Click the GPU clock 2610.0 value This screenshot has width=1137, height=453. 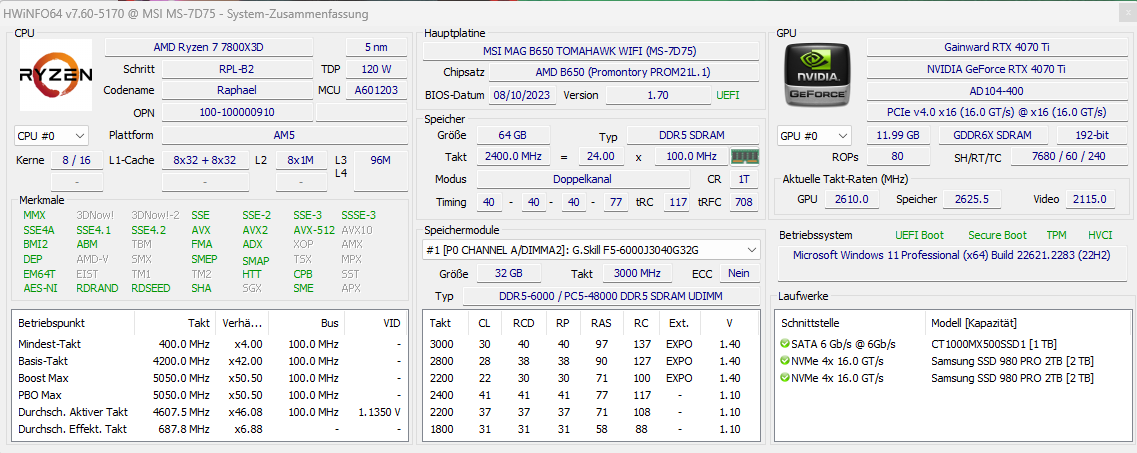tap(853, 199)
